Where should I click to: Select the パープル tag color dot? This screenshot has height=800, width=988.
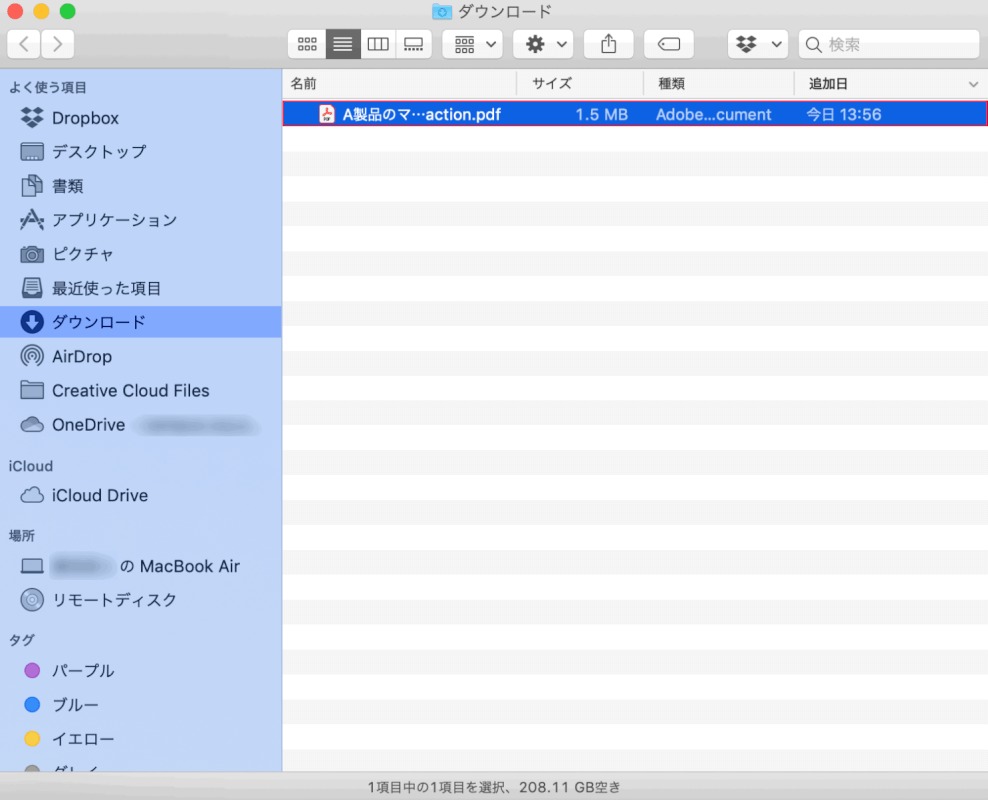[32, 671]
